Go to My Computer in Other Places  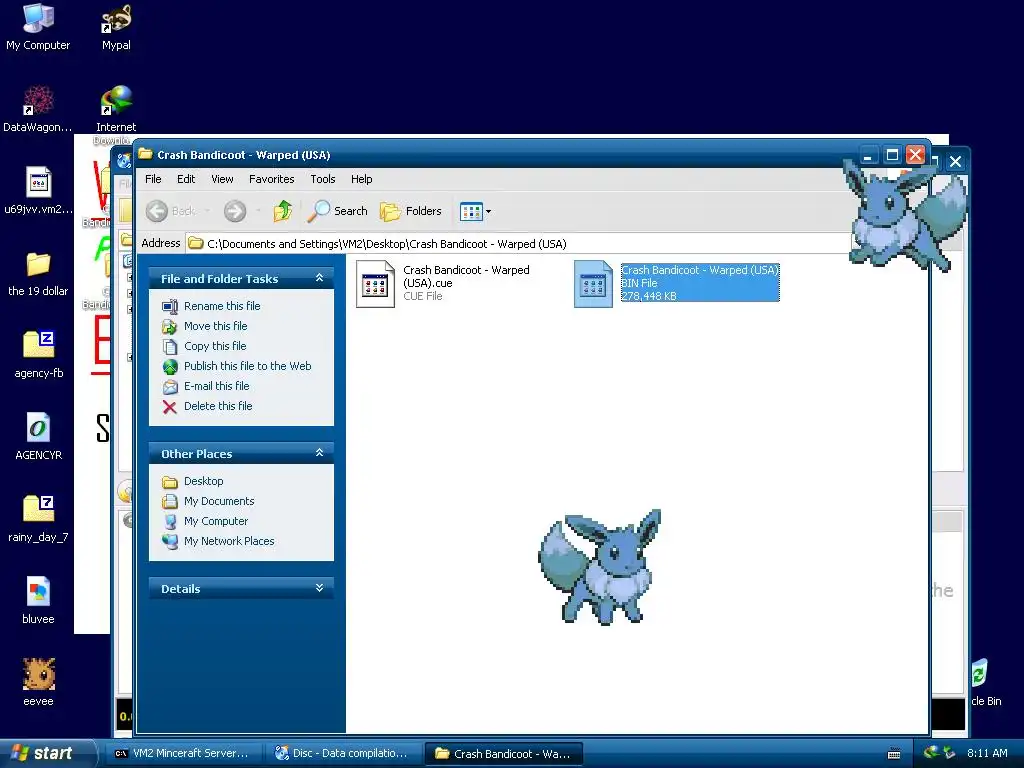point(216,521)
